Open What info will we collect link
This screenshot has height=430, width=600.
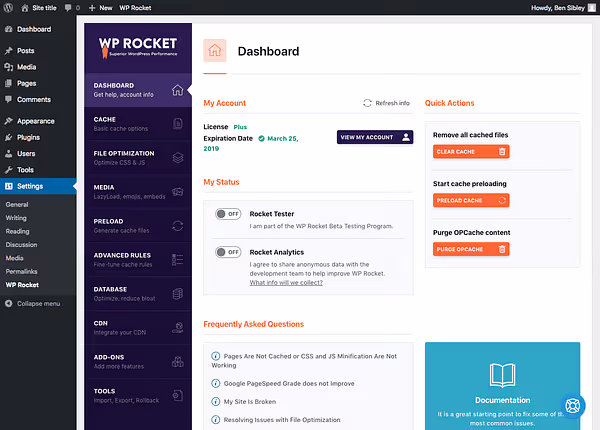click(286, 283)
